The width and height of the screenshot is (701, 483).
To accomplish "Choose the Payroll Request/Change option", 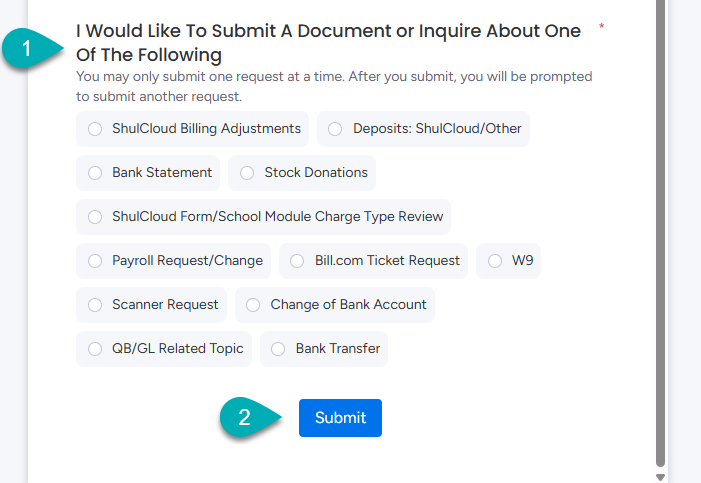I will click(x=95, y=261).
